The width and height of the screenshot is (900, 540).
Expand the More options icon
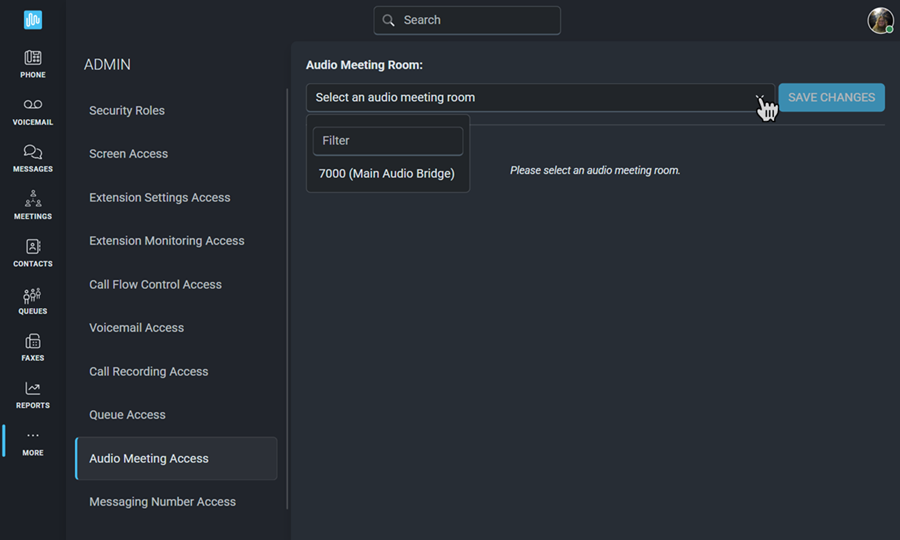click(x=33, y=436)
